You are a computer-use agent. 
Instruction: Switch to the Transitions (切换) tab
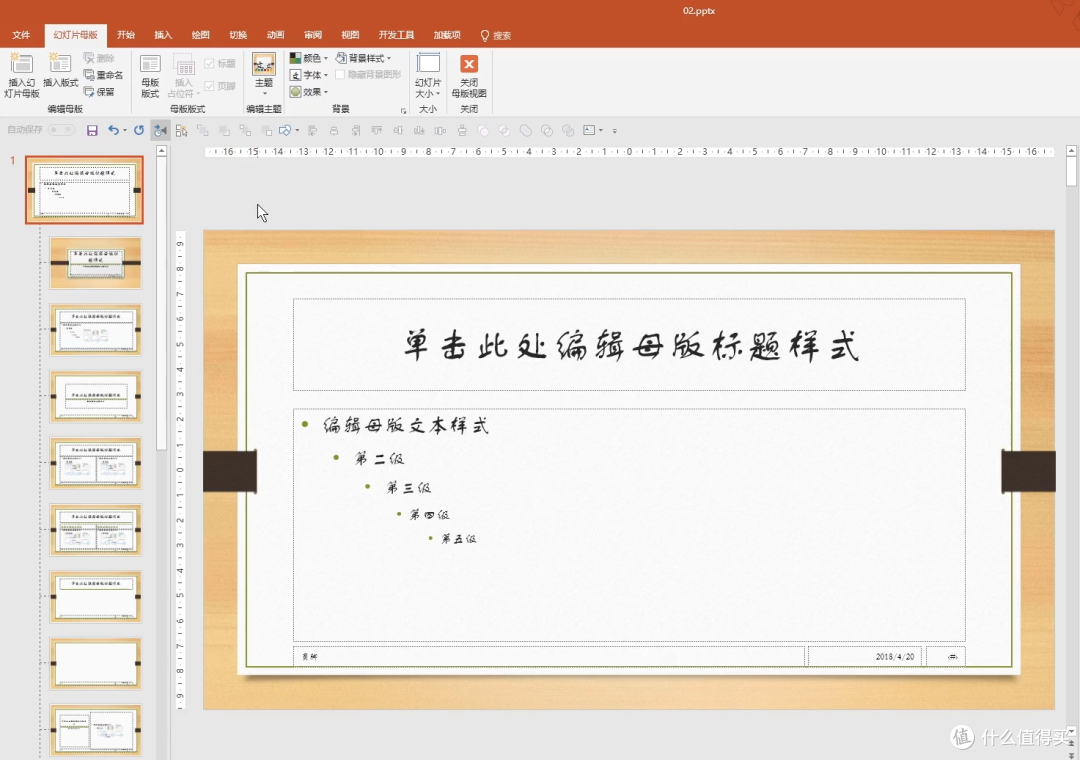(238, 35)
